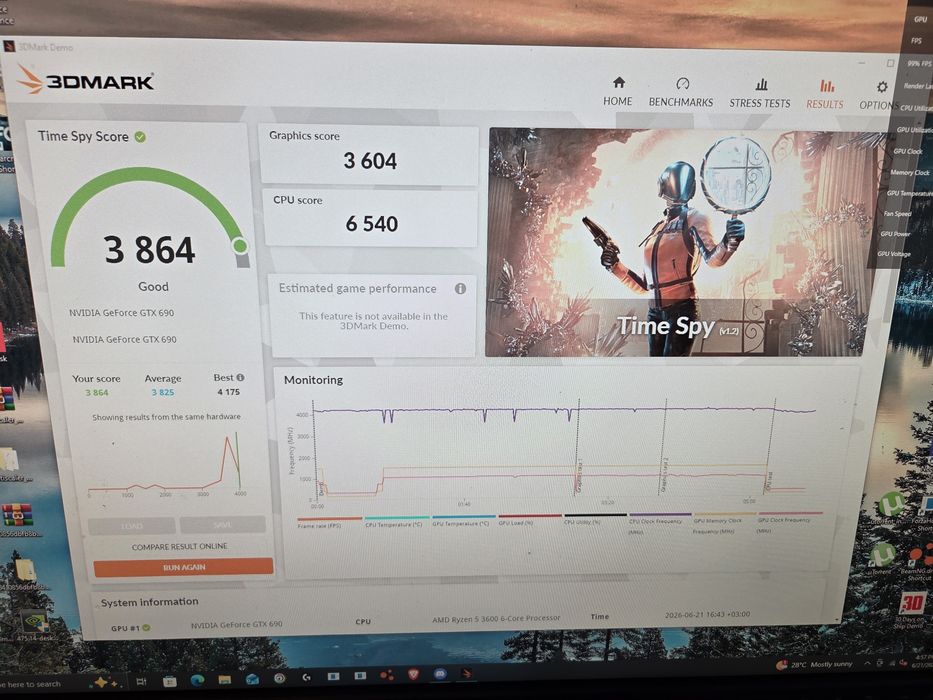Open Discord from the taskbar

tap(440, 674)
